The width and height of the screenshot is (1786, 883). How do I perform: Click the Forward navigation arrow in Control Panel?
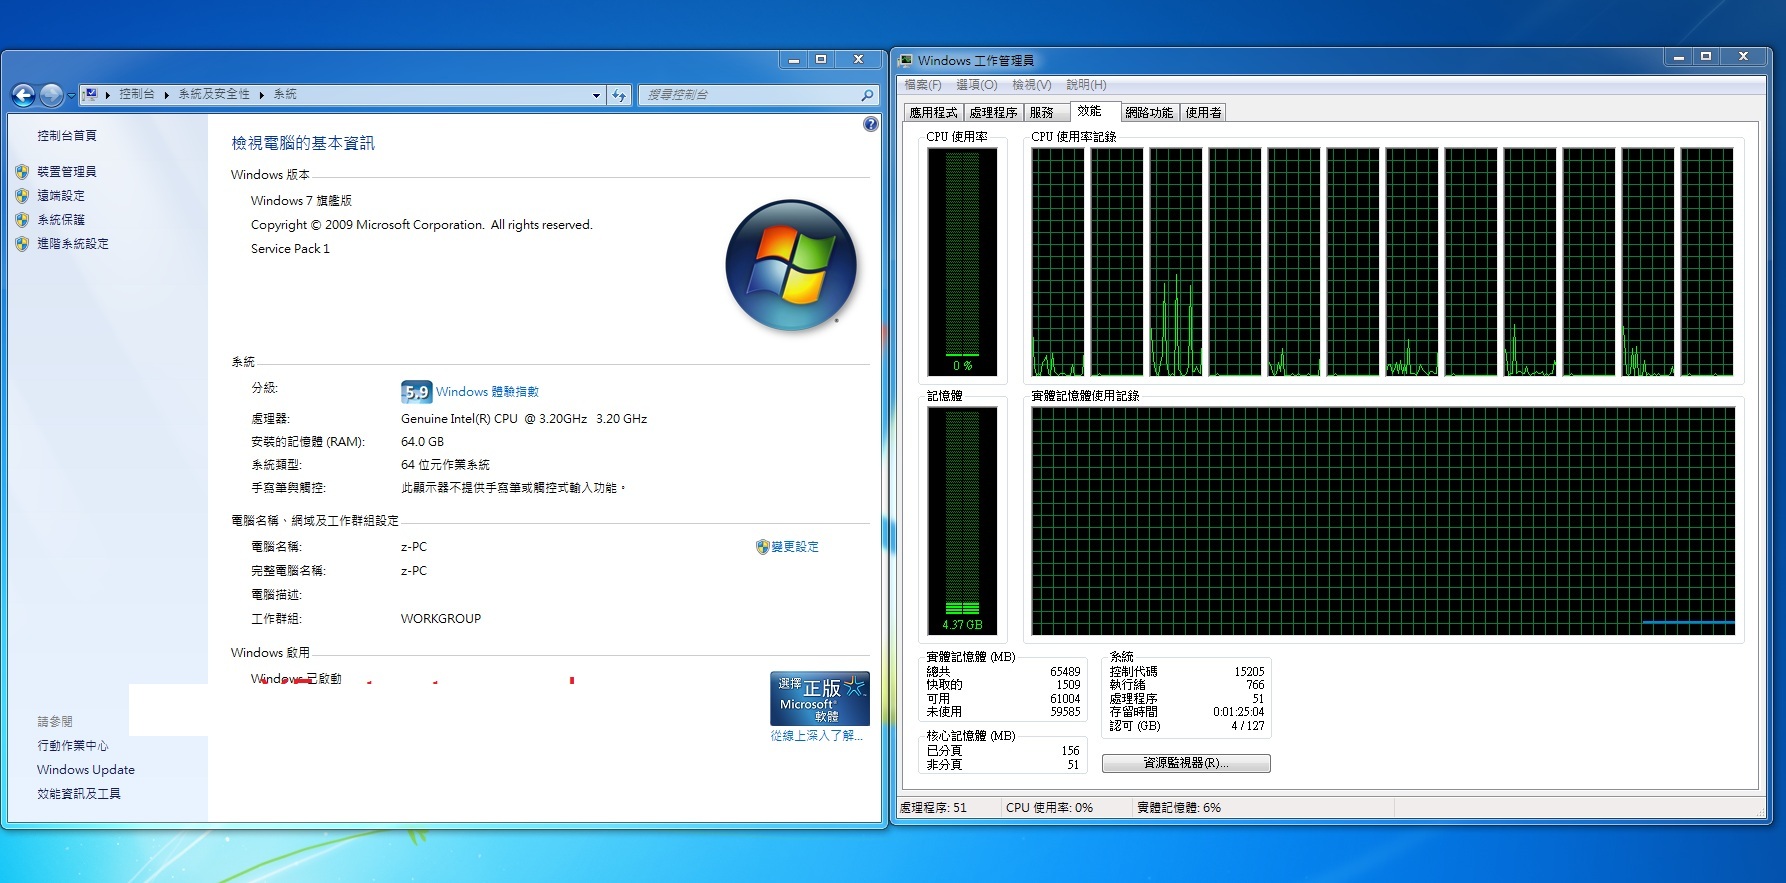coord(51,95)
